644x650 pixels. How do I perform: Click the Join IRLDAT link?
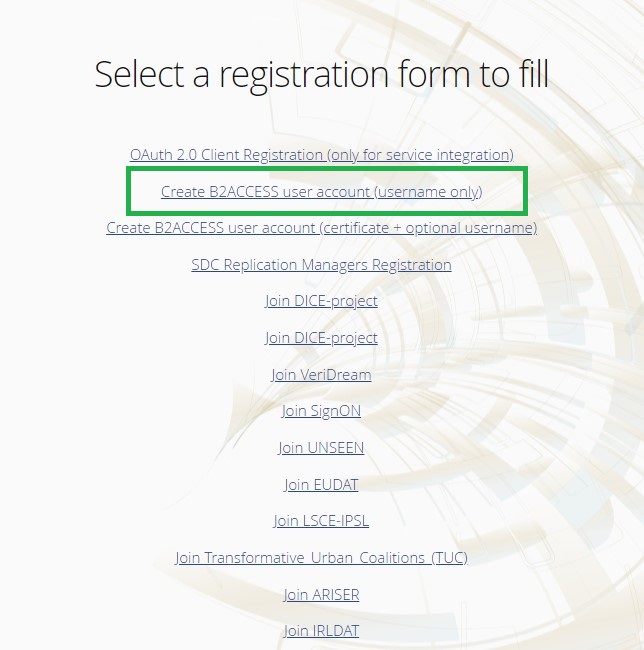point(321,631)
